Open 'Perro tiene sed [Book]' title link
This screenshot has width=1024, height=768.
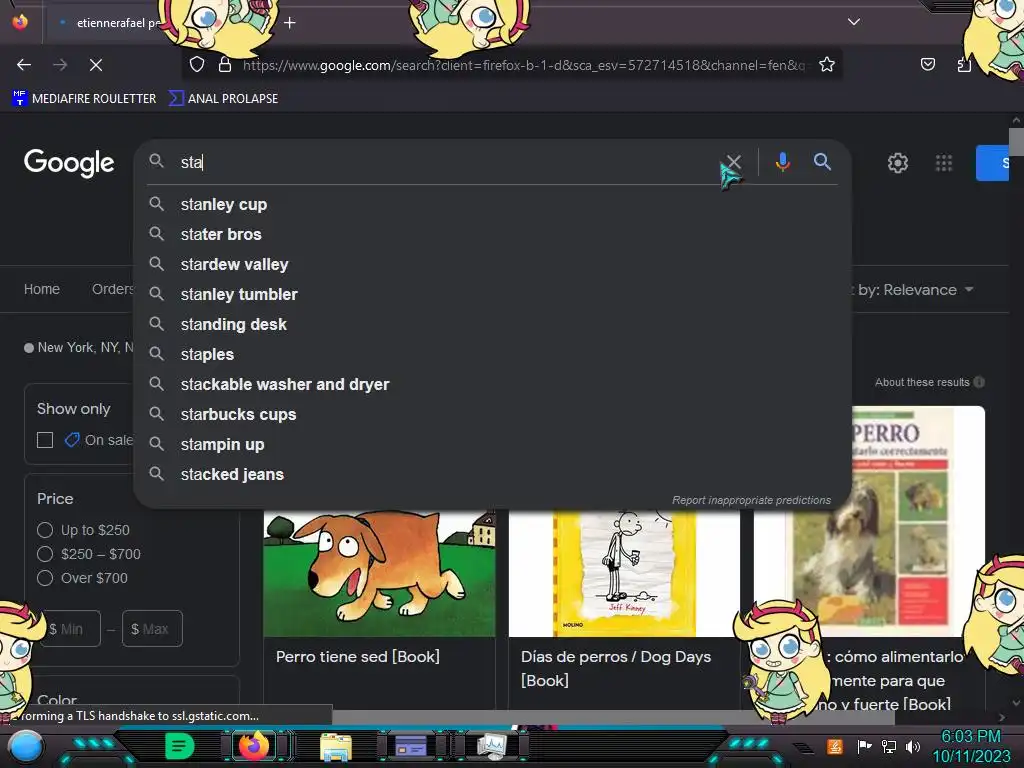(358, 657)
